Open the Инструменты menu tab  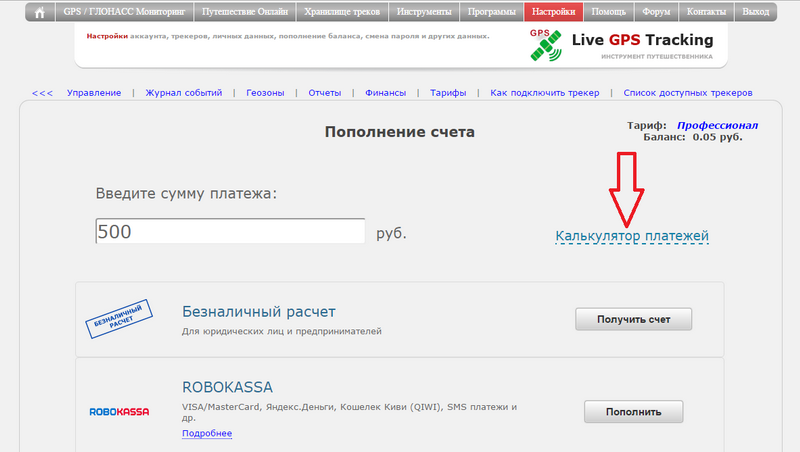(427, 13)
